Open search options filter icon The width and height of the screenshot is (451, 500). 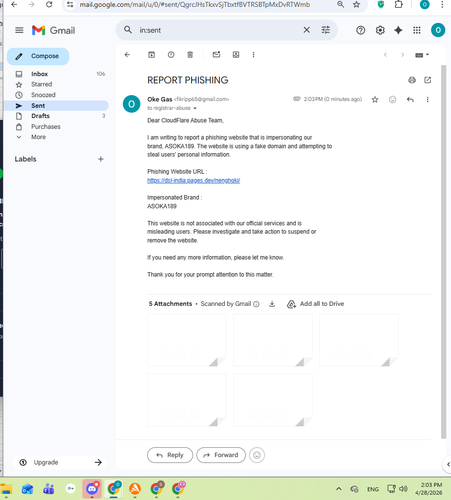click(x=326, y=30)
